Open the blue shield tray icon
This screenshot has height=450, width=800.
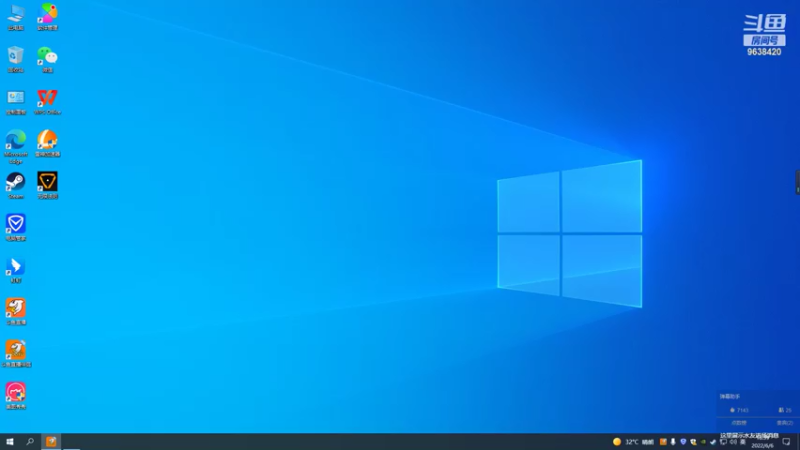[683, 442]
